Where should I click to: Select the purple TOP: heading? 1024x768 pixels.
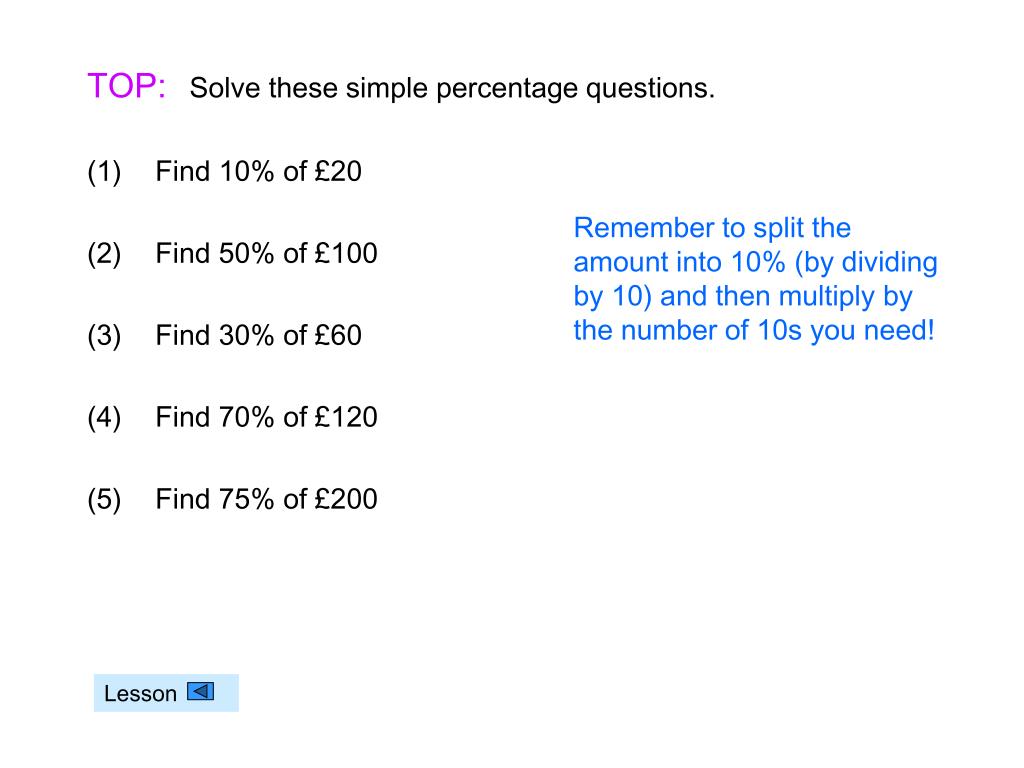tap(127, 86)
